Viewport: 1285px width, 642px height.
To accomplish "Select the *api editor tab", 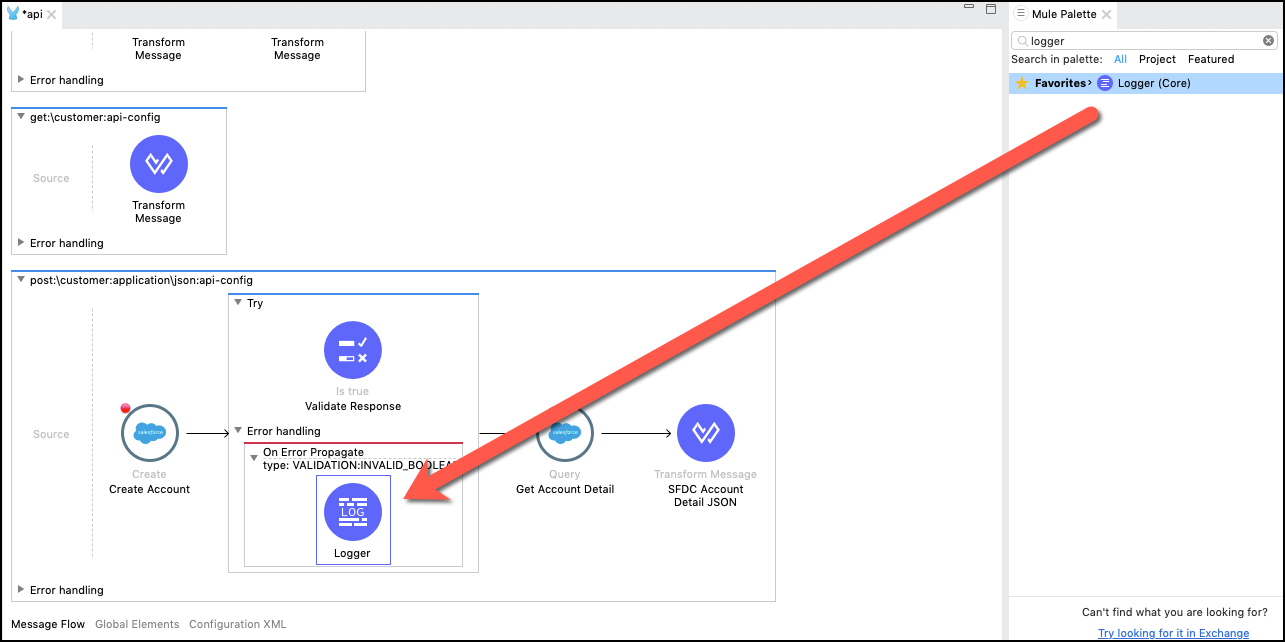I will (x=31, y=15).
